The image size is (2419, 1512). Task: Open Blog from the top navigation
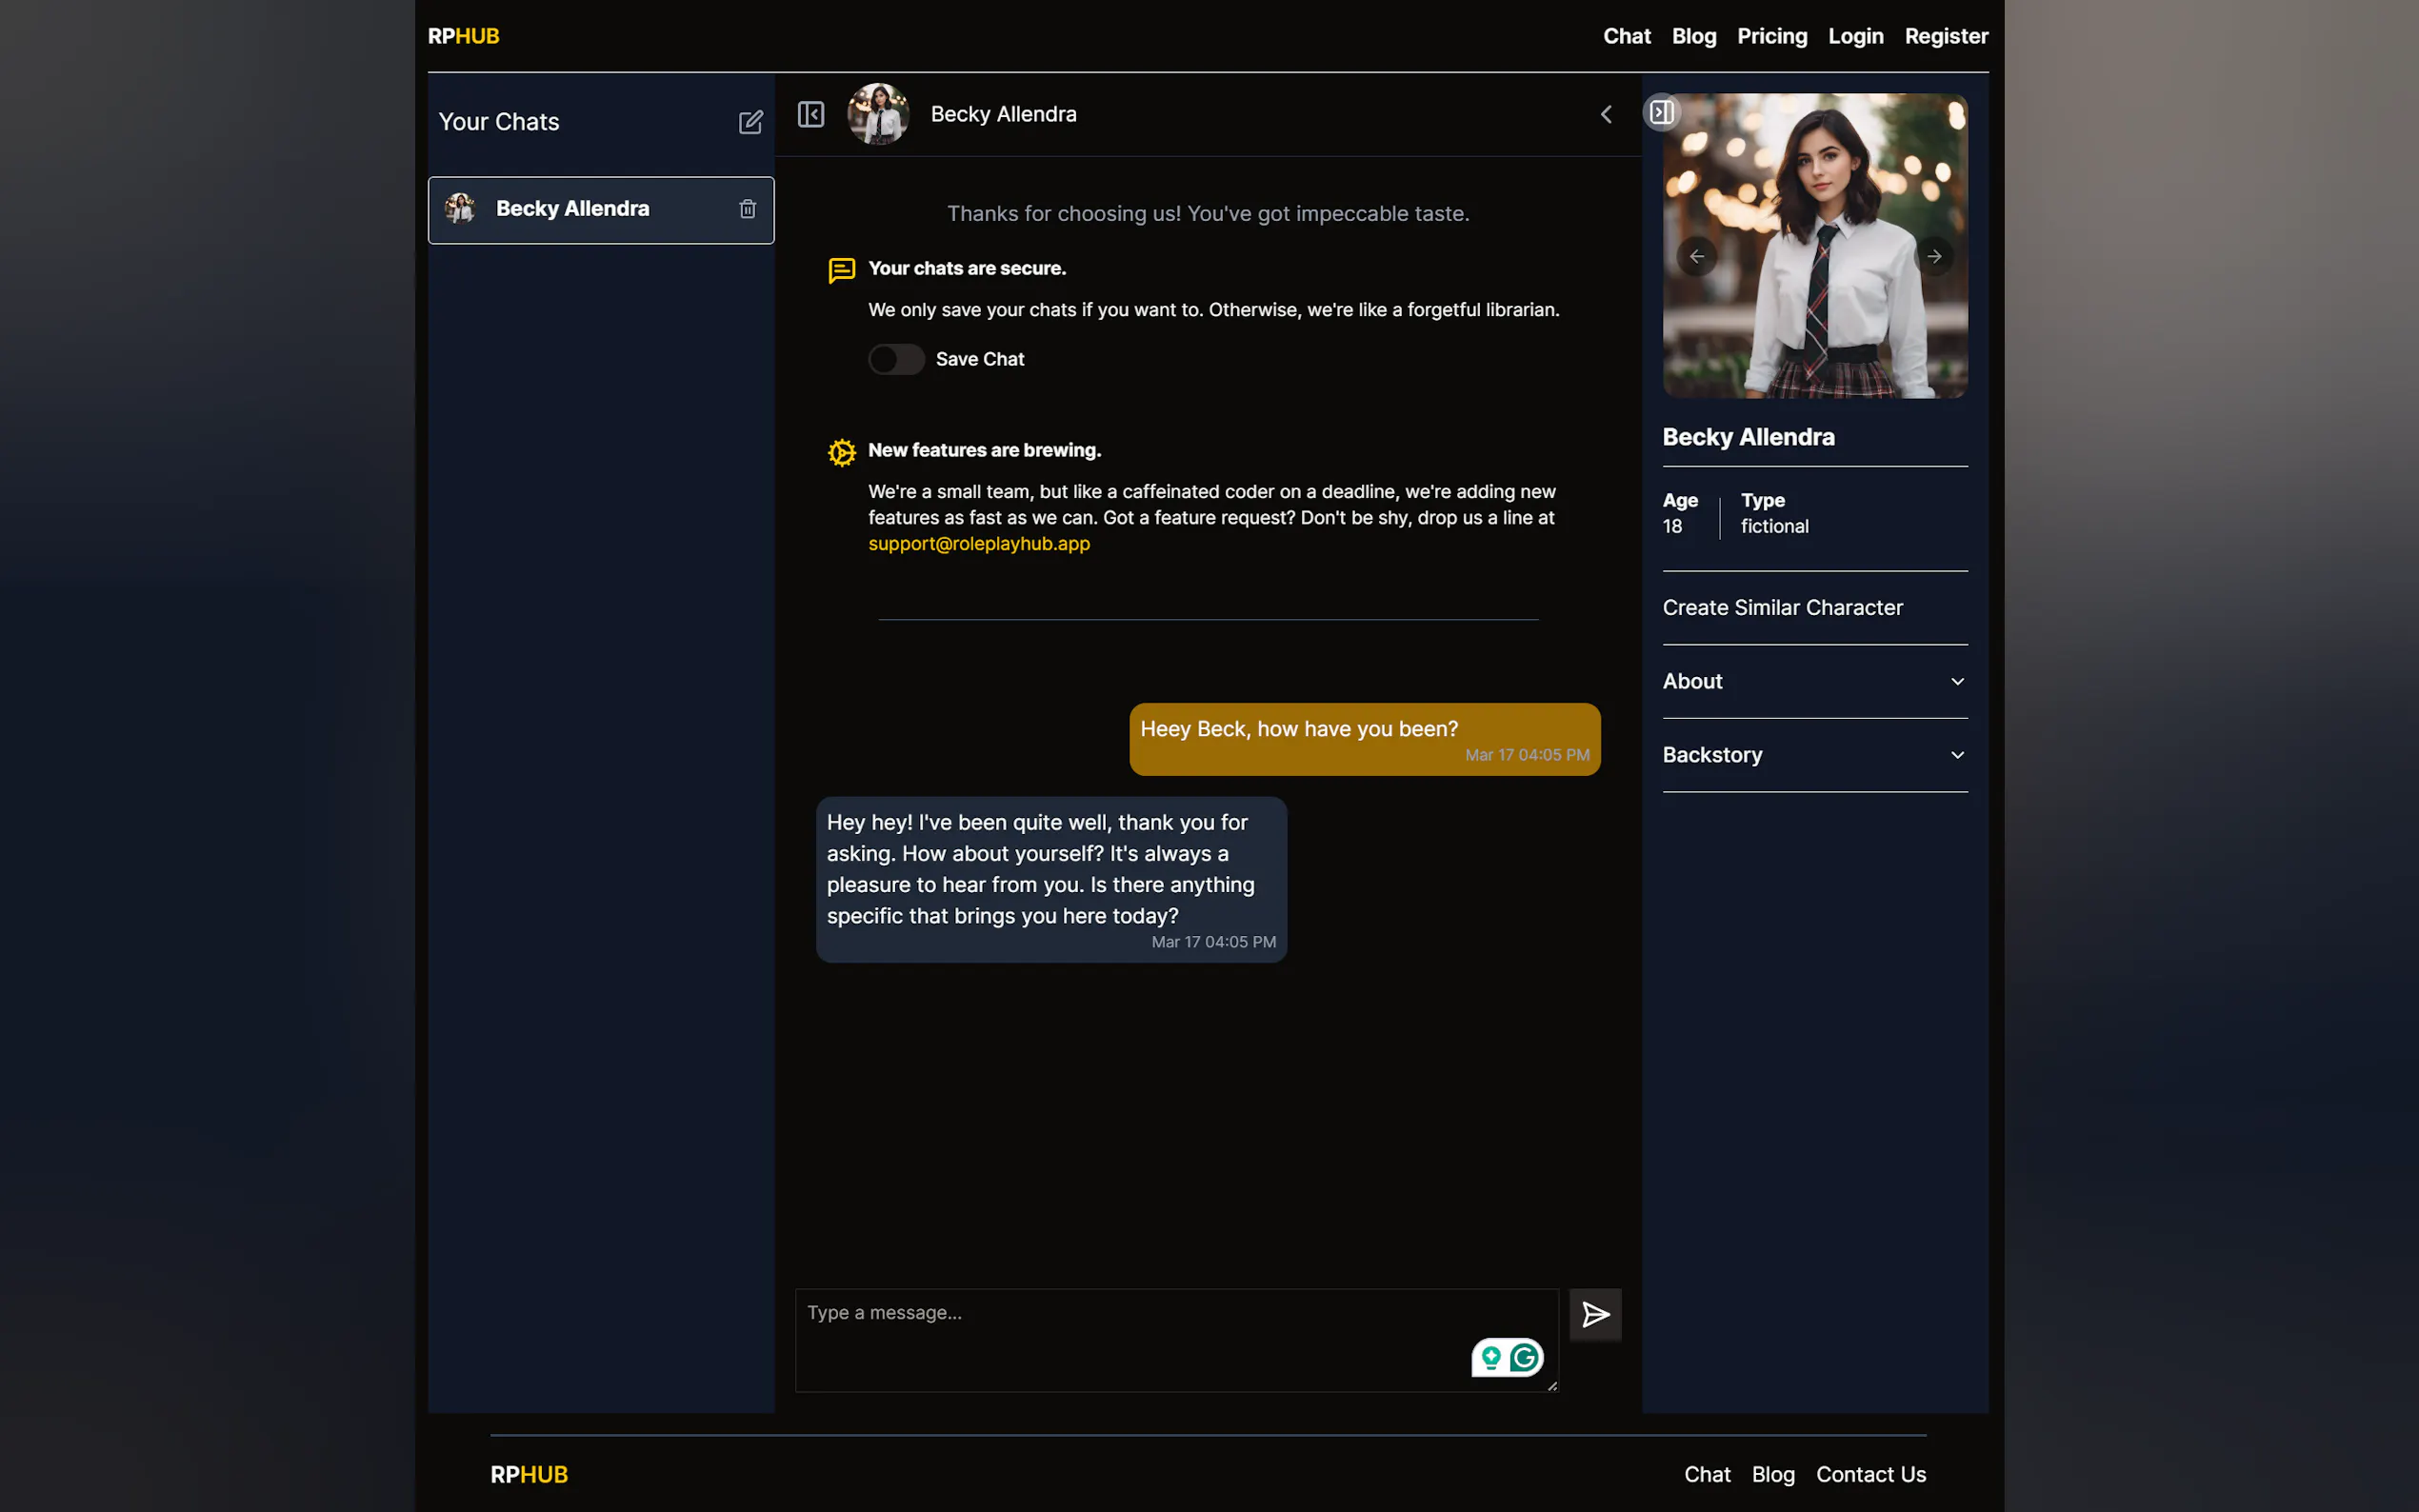pos(1693,36)
